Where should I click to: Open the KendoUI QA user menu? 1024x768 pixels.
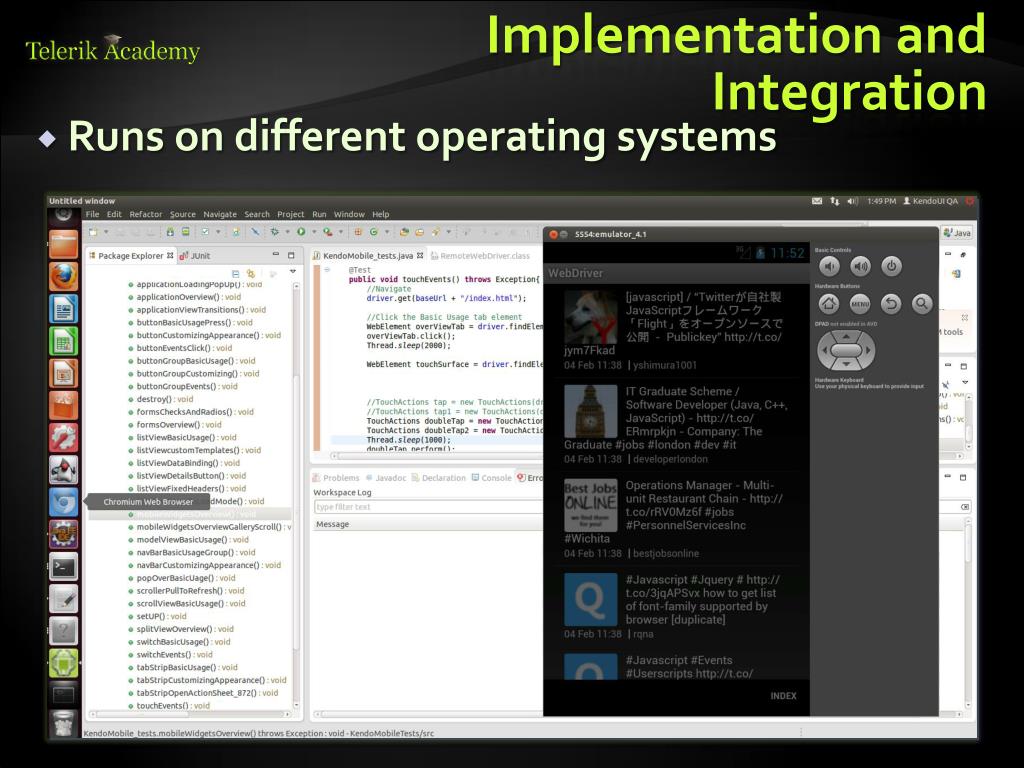(930, 201)
